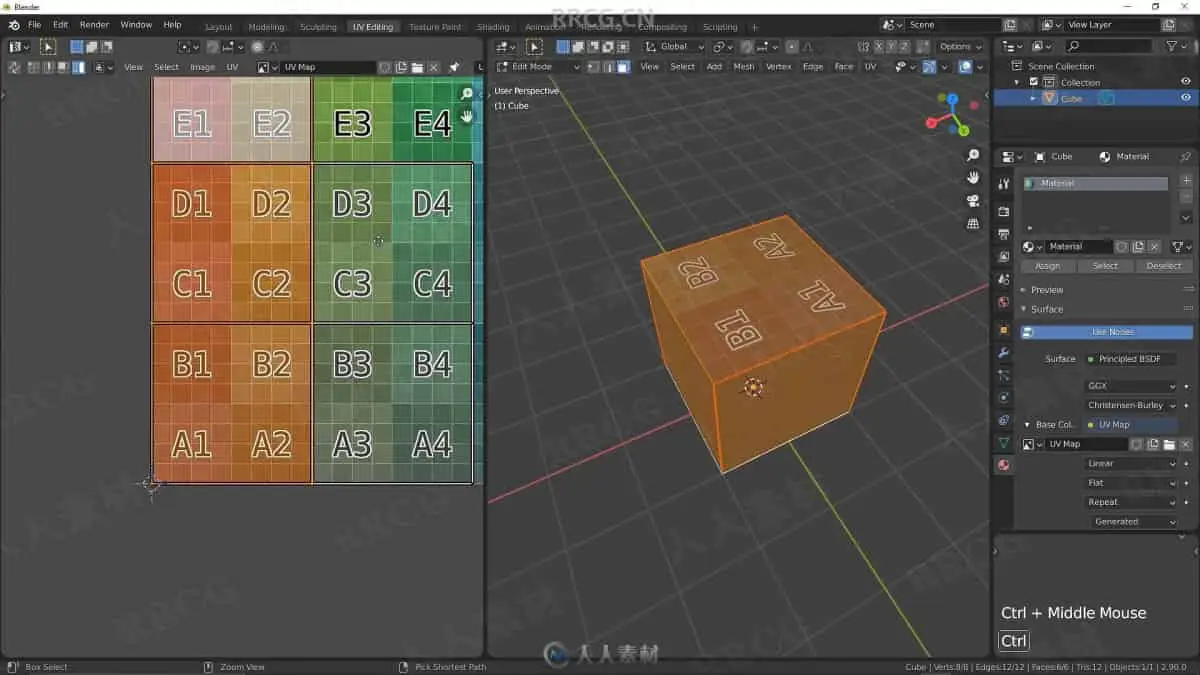Click the zoom magnifier icon in 3D viewport
The image size is (1200, 675).
pyautogui.click(x=972, y=156)
